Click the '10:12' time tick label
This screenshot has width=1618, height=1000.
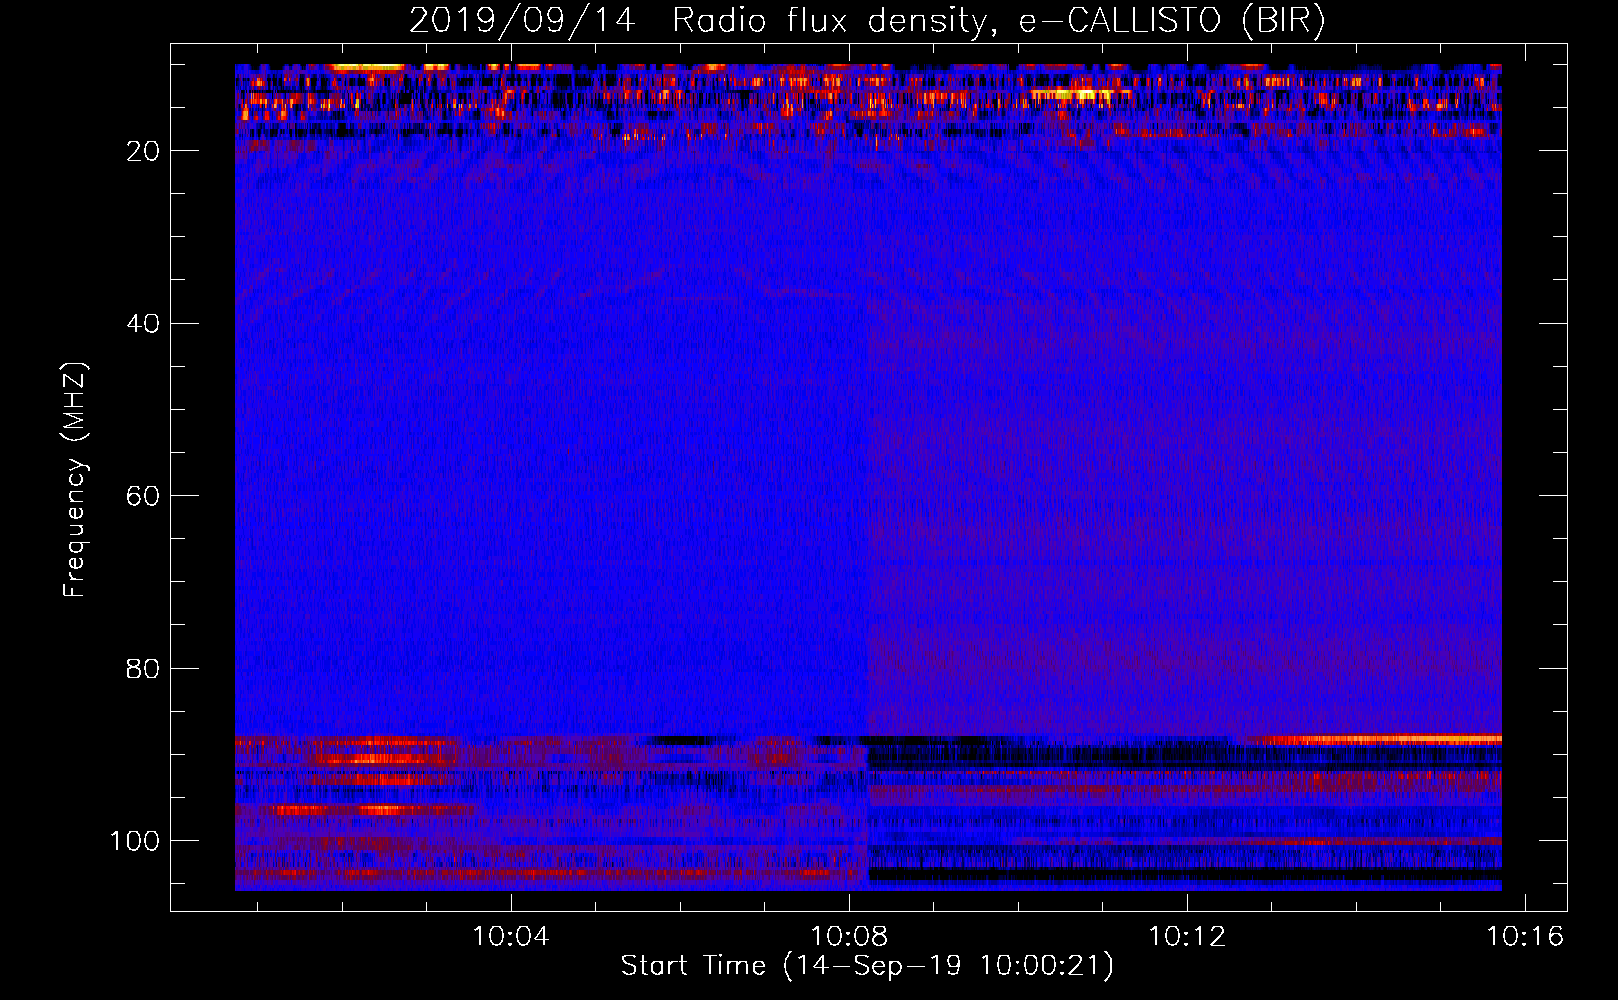(1187, 937)
